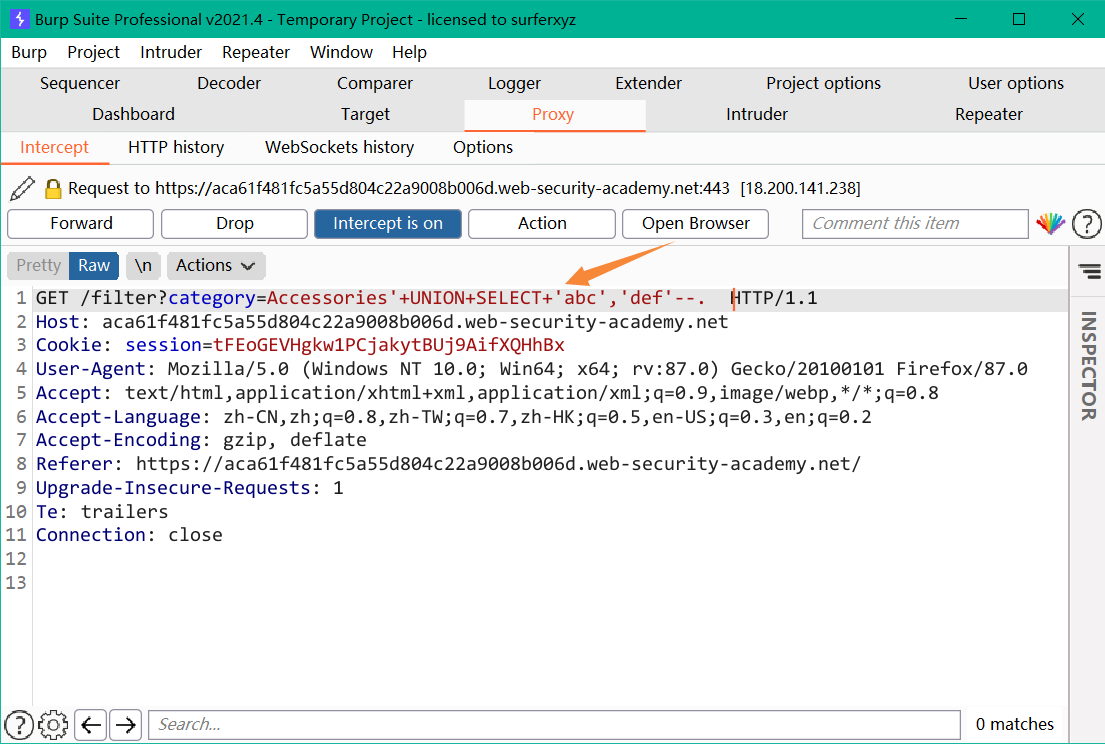Switch to the Extender tab
This screenshot has width=1105, height=744.
[648, 83]
